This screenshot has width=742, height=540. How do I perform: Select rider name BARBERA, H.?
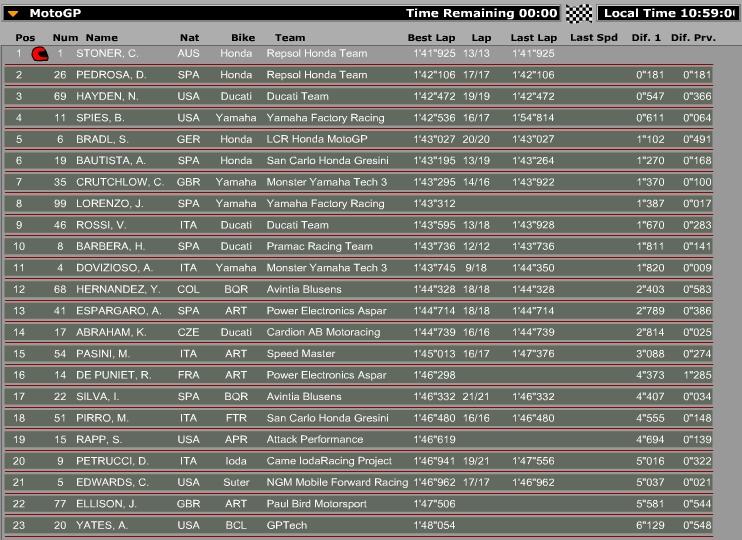point(111,246)
